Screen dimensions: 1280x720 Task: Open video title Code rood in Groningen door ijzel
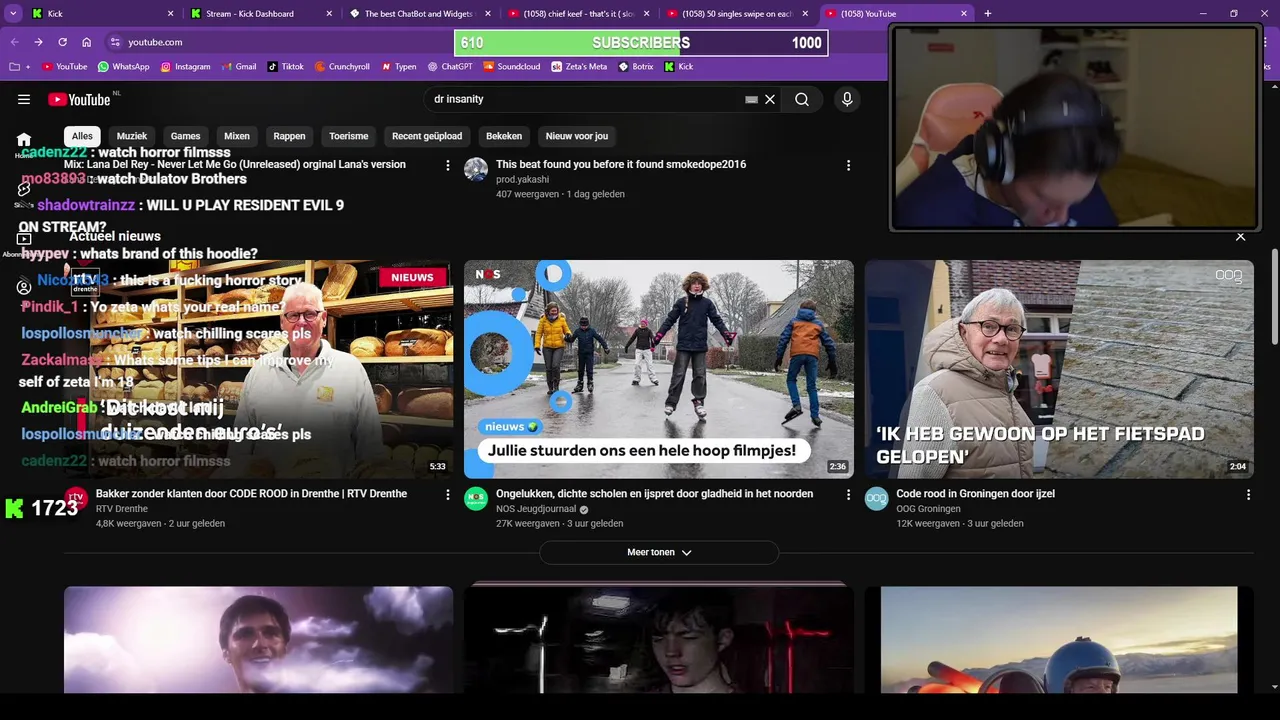tap(975, 494)
